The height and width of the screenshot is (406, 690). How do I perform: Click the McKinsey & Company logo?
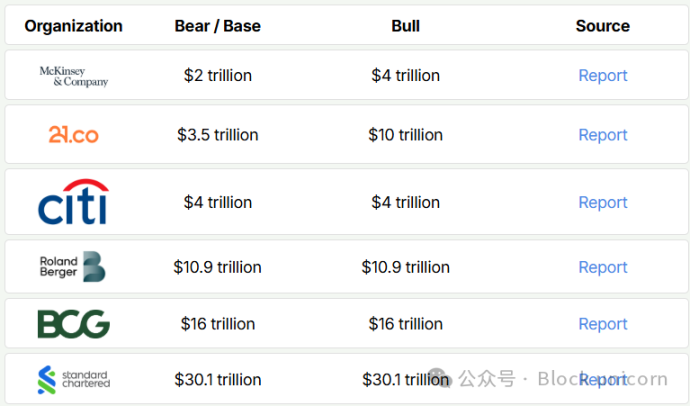tap(73, 76)
